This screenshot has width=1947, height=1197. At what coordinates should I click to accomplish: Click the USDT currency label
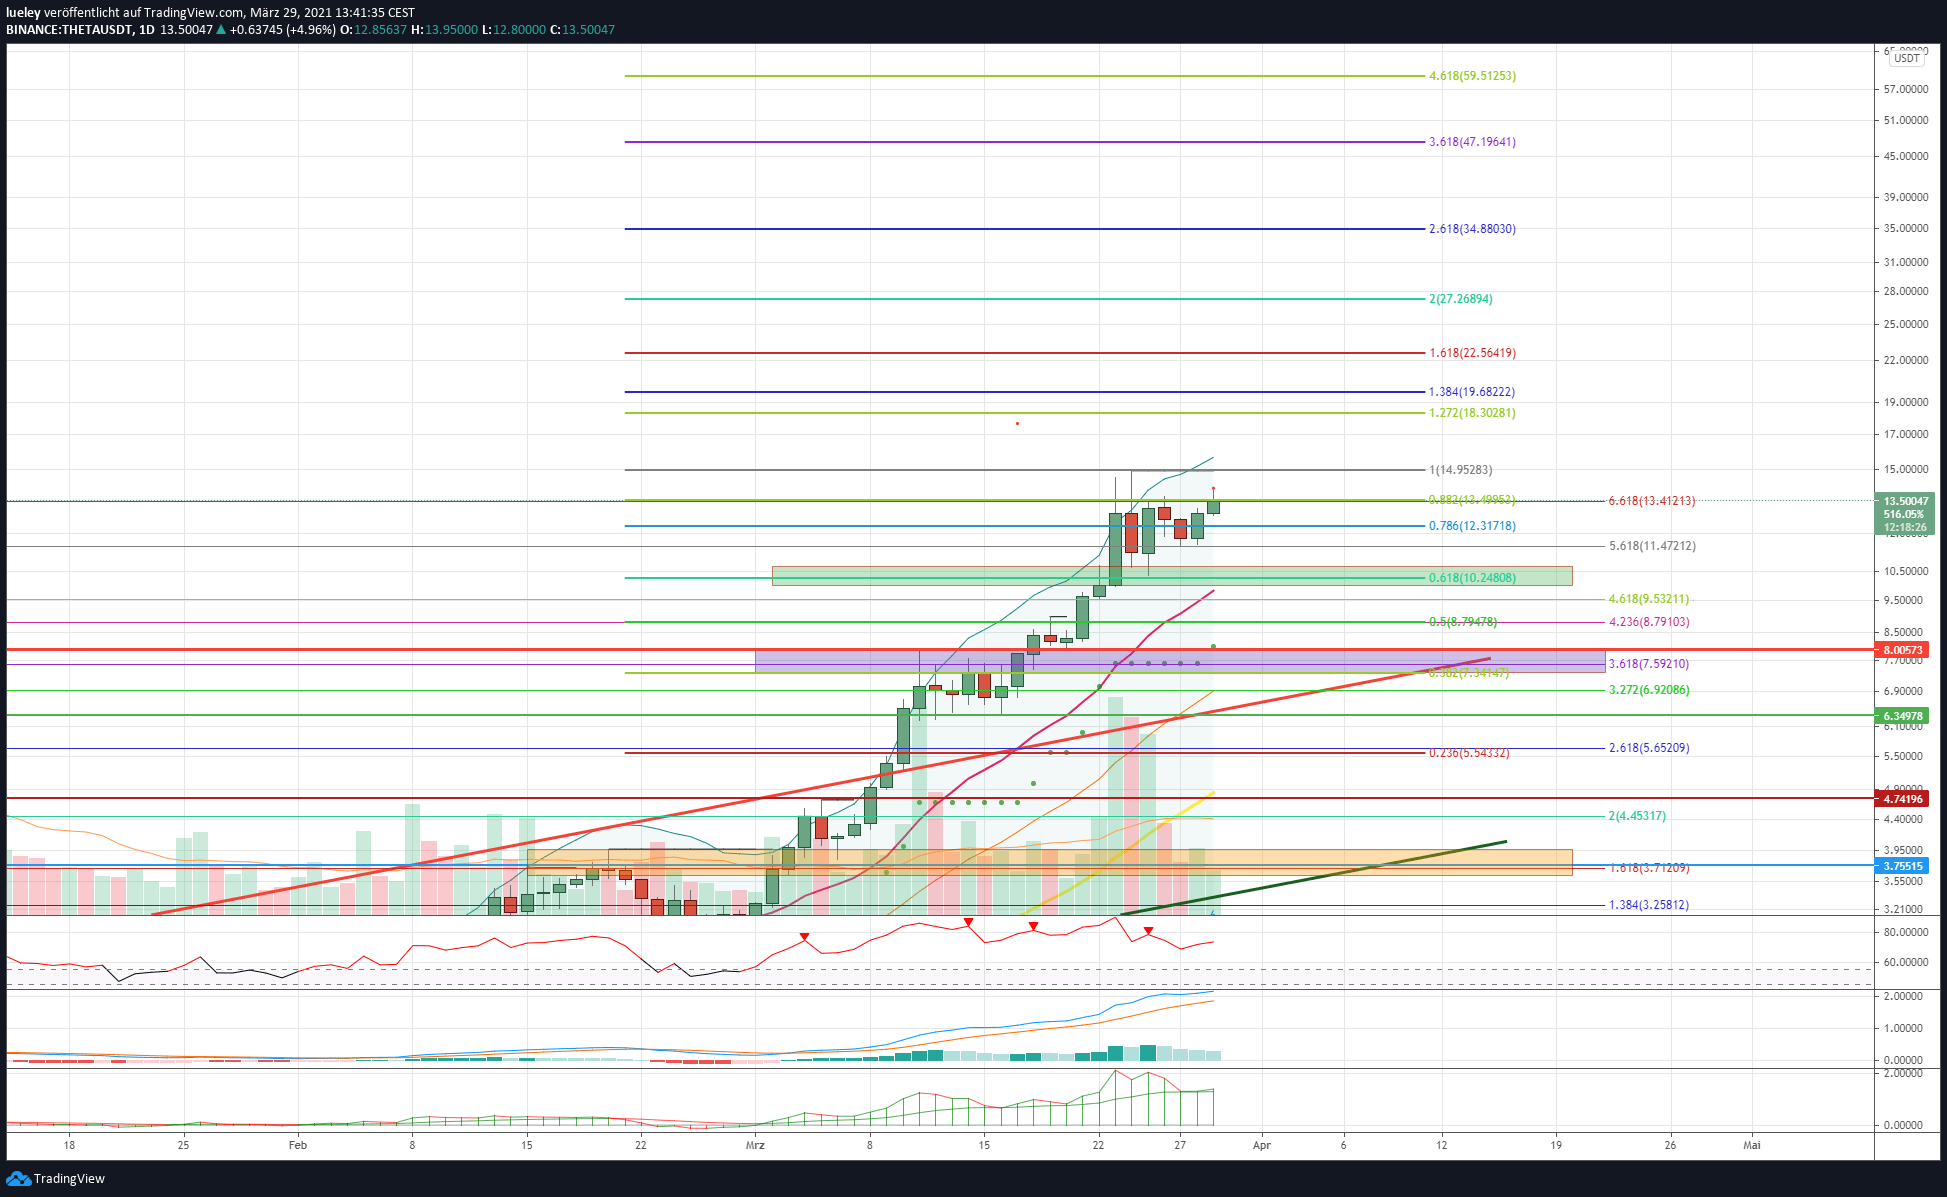1906,58
